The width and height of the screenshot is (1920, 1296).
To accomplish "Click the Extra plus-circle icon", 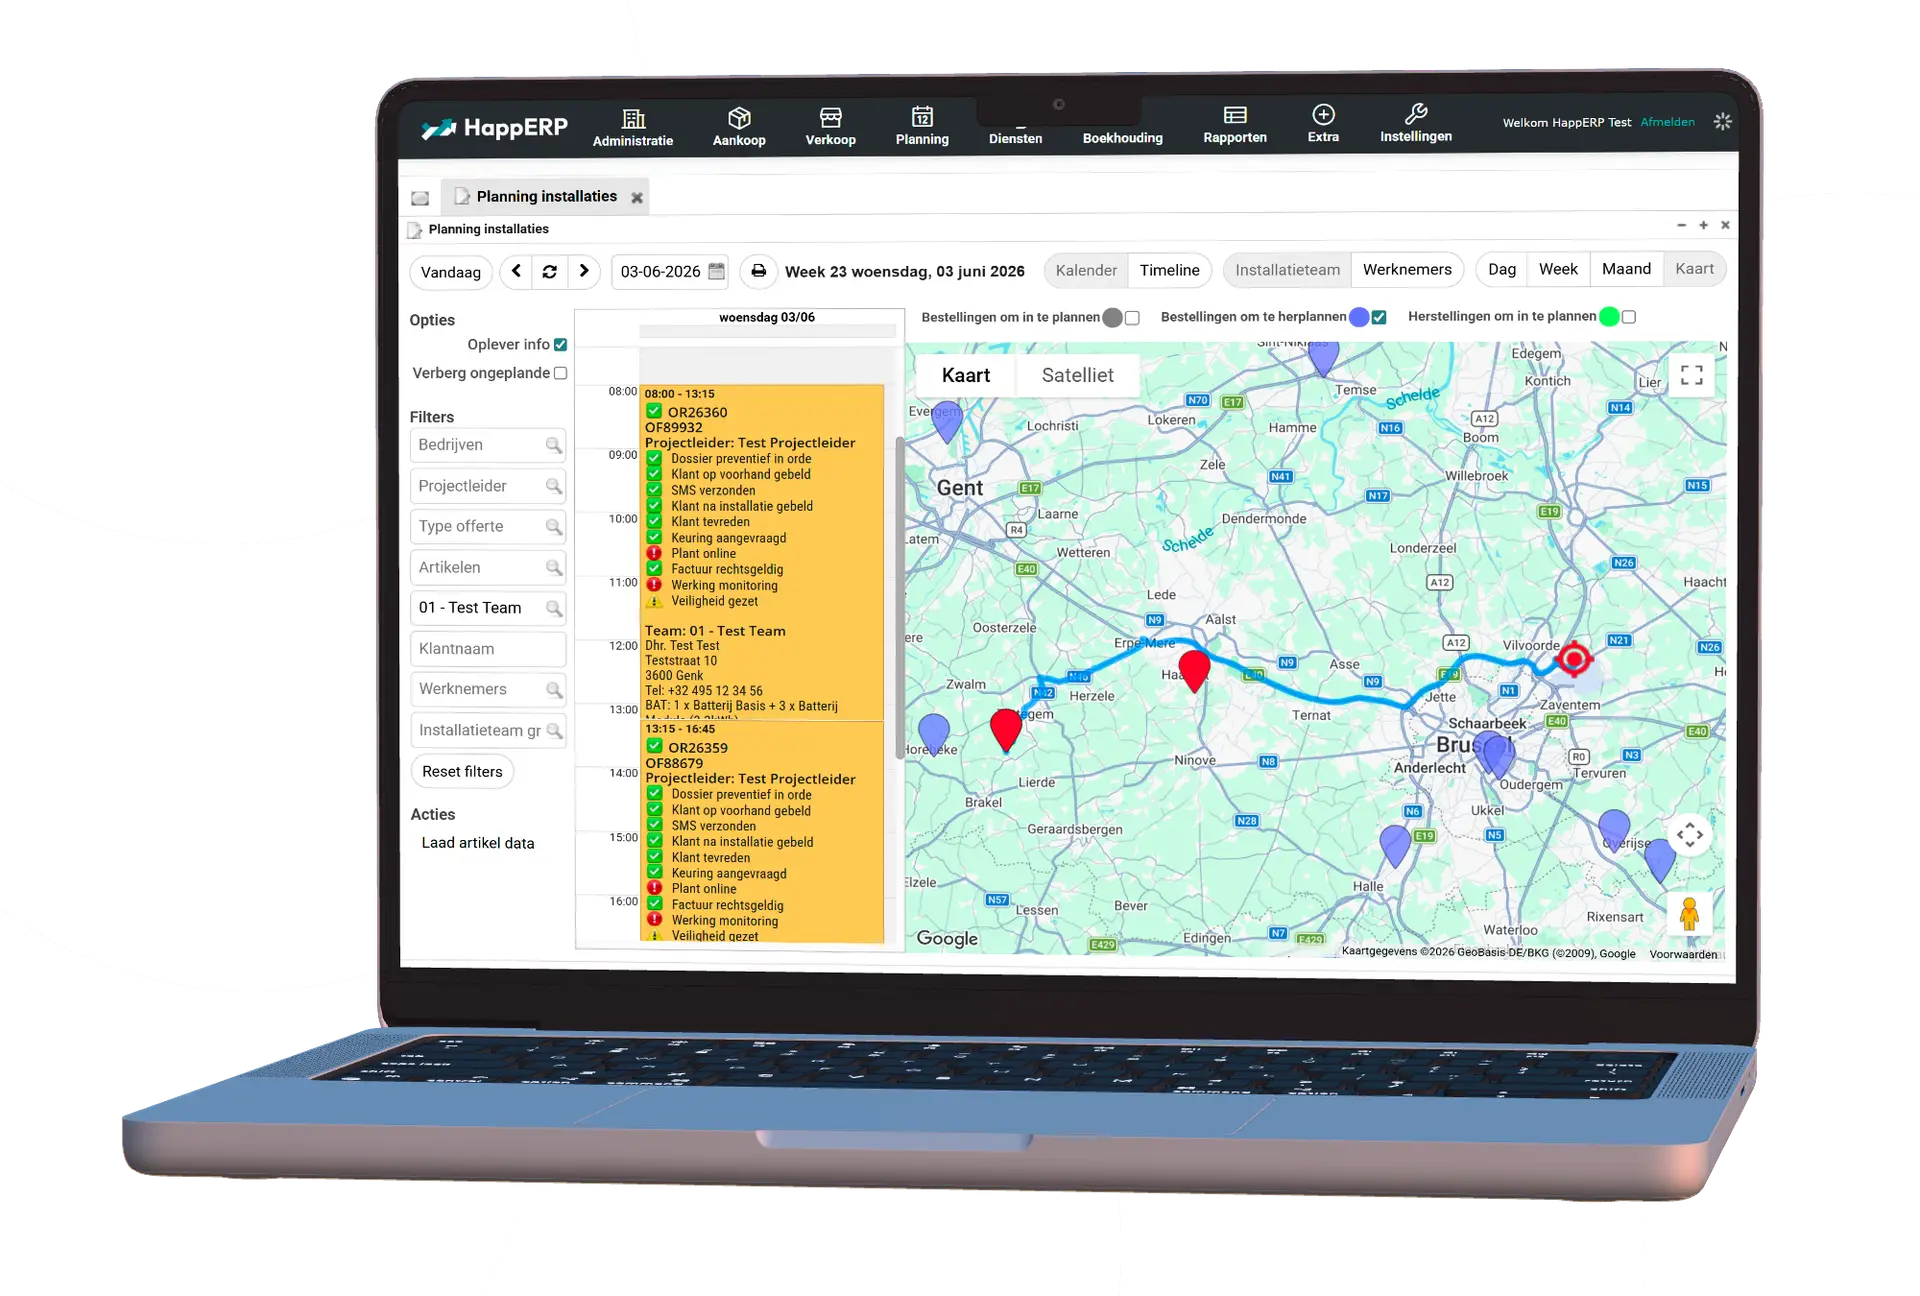I will (1323, 114).
